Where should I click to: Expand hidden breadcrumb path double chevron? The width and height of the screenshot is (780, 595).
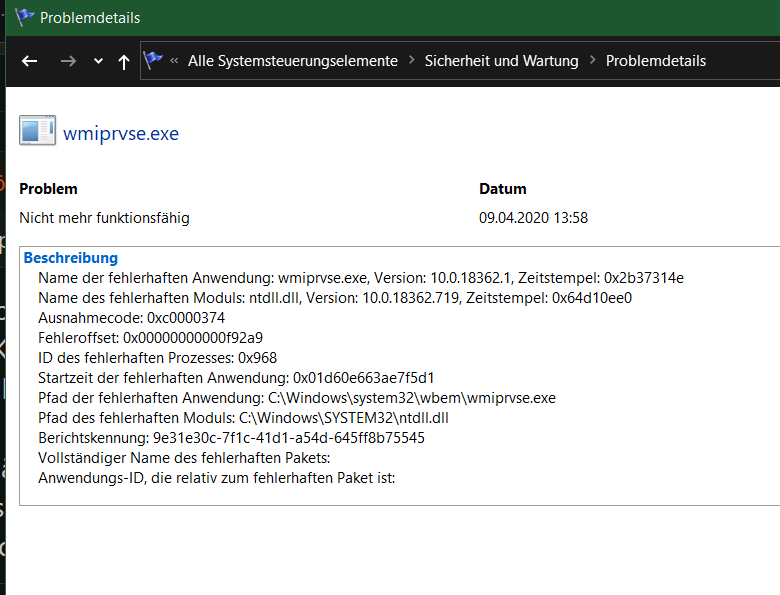click(x=174, y=61)
